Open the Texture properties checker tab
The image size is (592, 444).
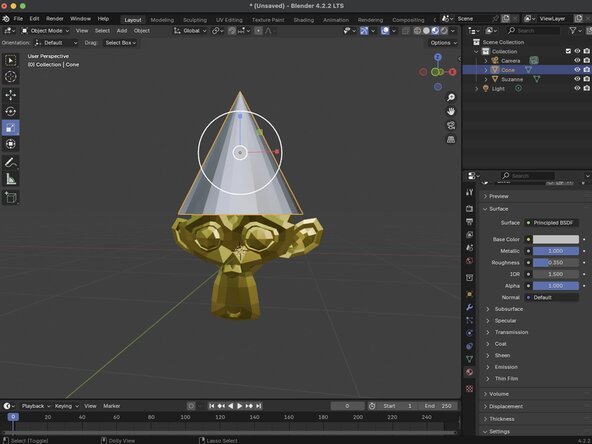pos(469,388)
